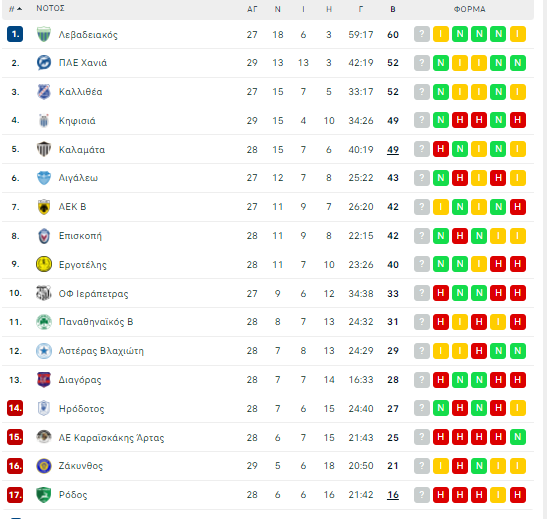Select the Εργοτέλης yellow round logo

(44, 264)
